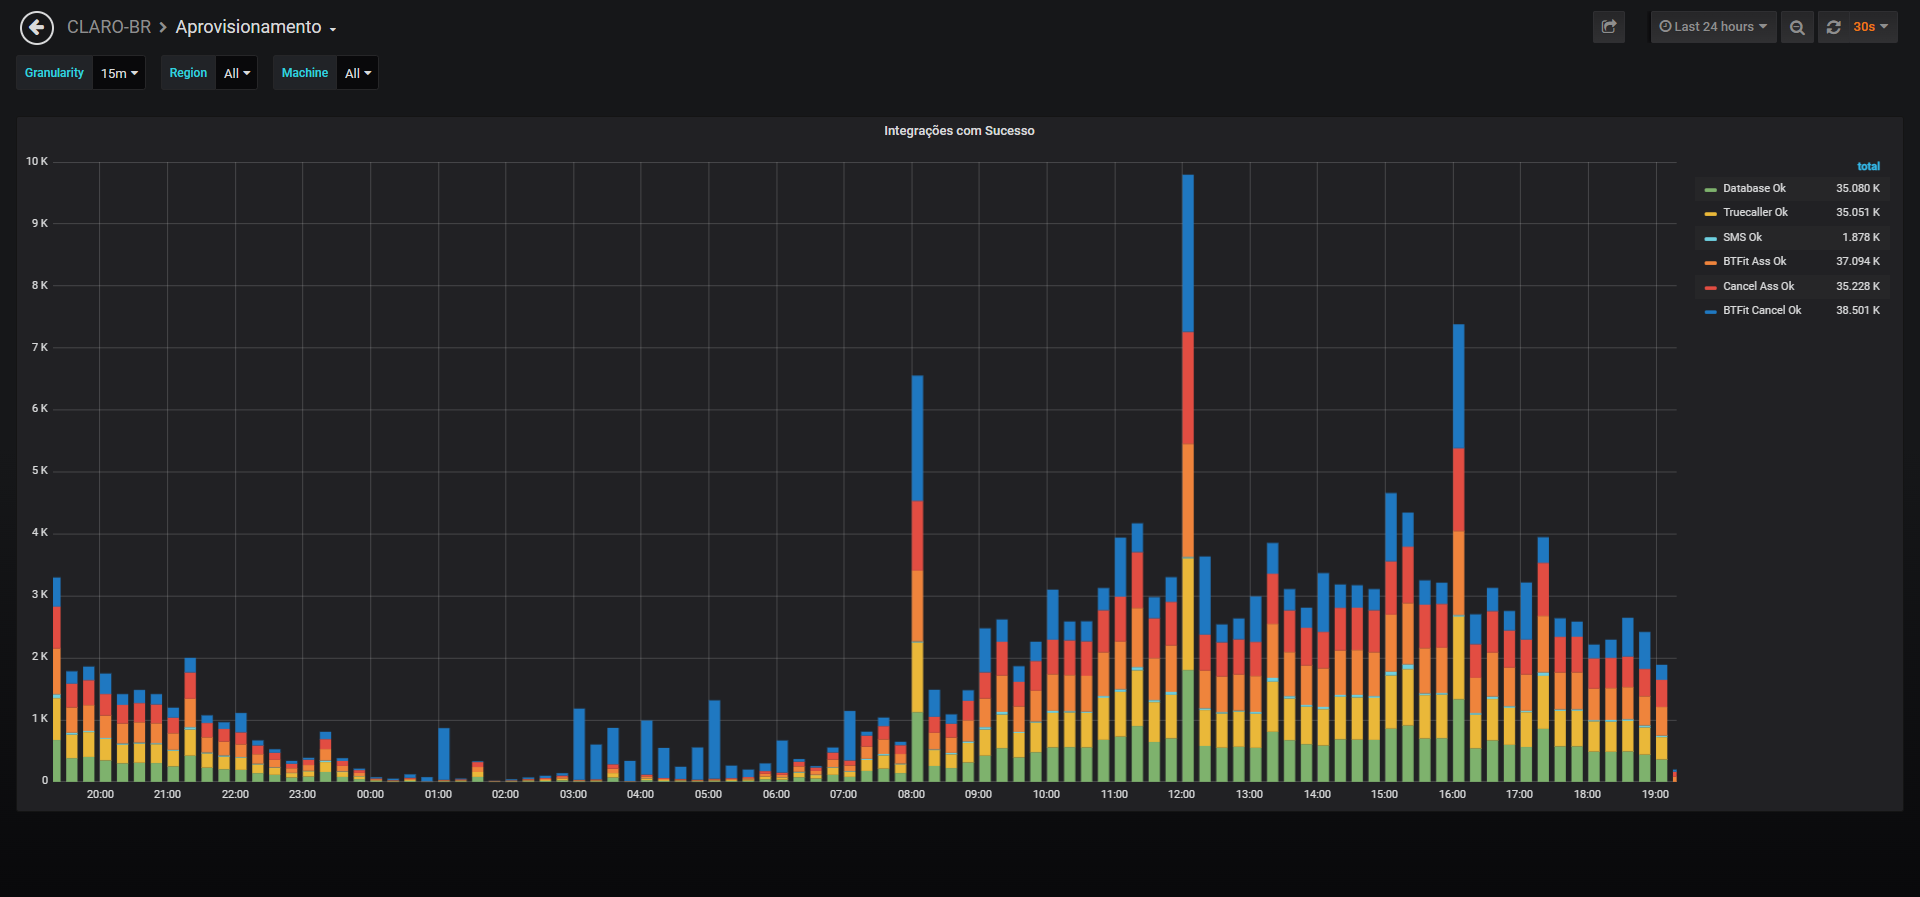Toggle Database Ok series in legend
Viewport: 1920px width, 897px height.
click(1754, 188)
